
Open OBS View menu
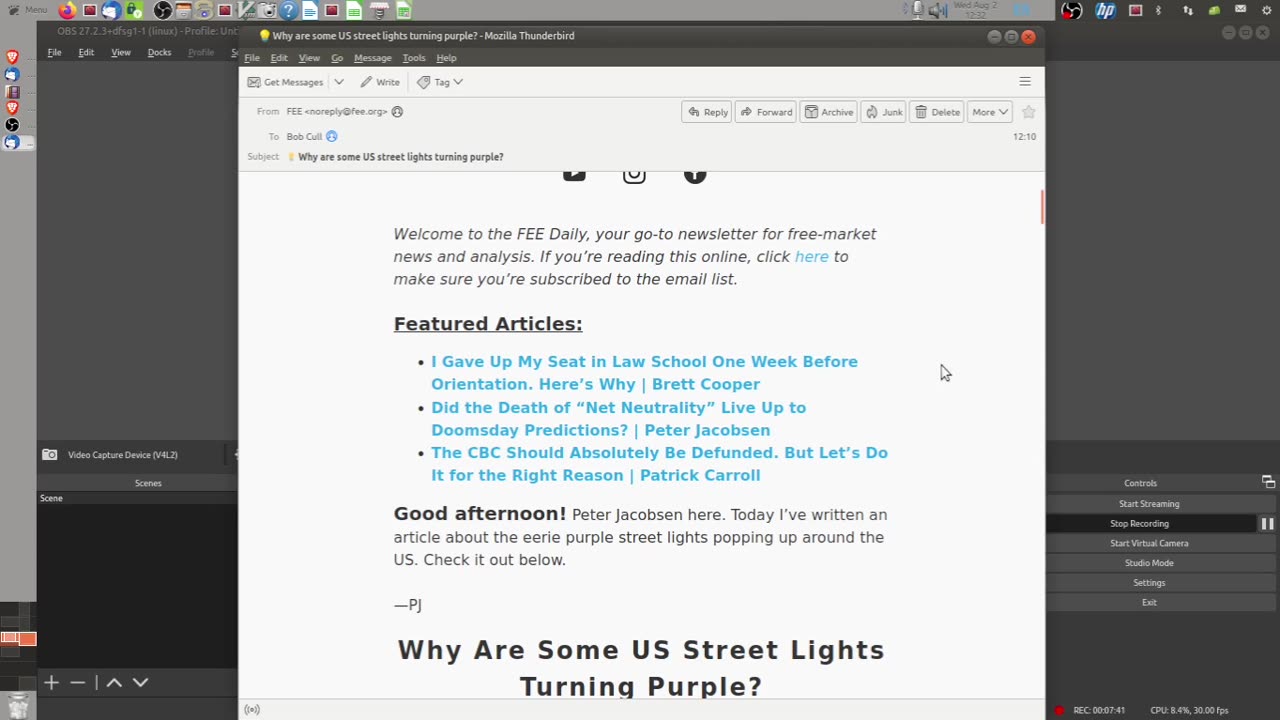121,52
